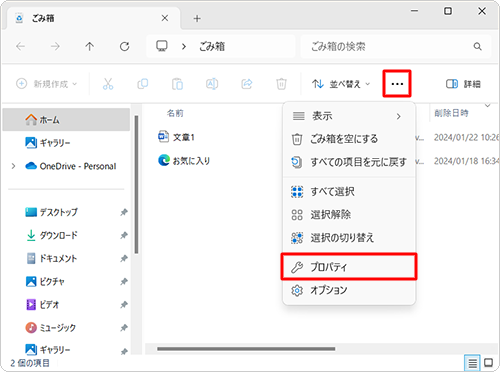
Task: Refresh the ごみ箱 folder view
Action: click(125, 46)
